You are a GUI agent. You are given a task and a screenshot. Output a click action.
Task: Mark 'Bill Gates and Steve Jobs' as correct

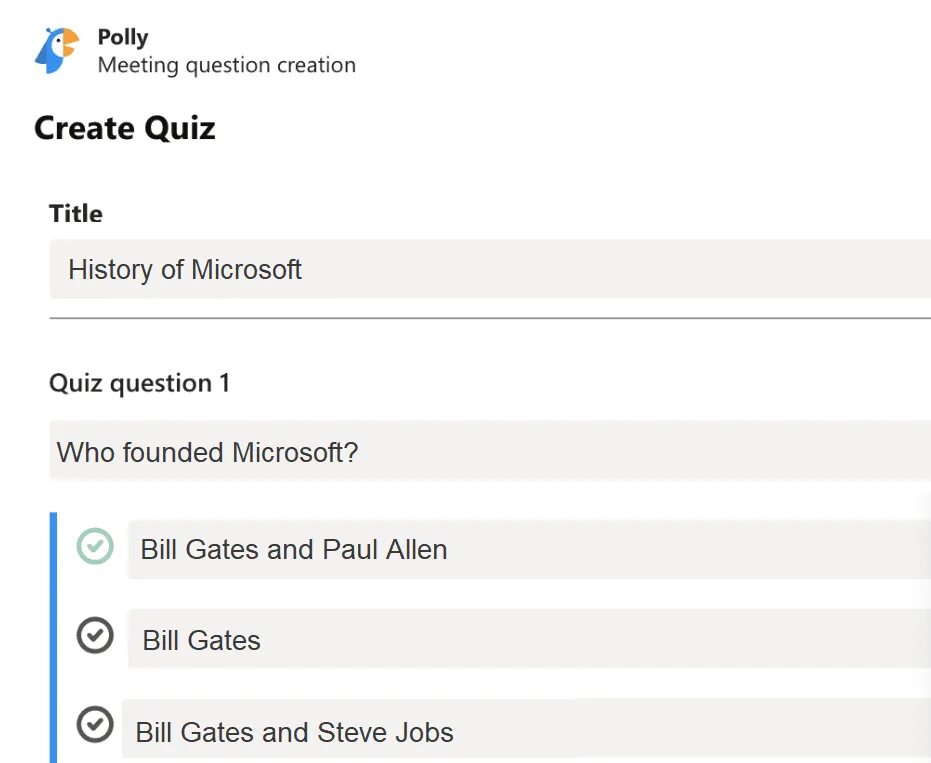pos(95,724)
